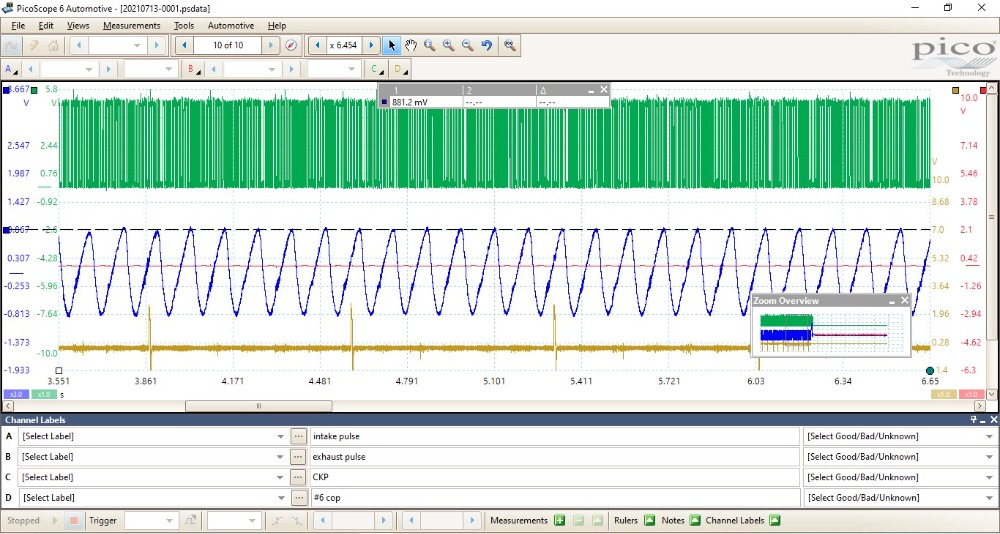Toggle Channel Labels panel display button

(775, 521)
